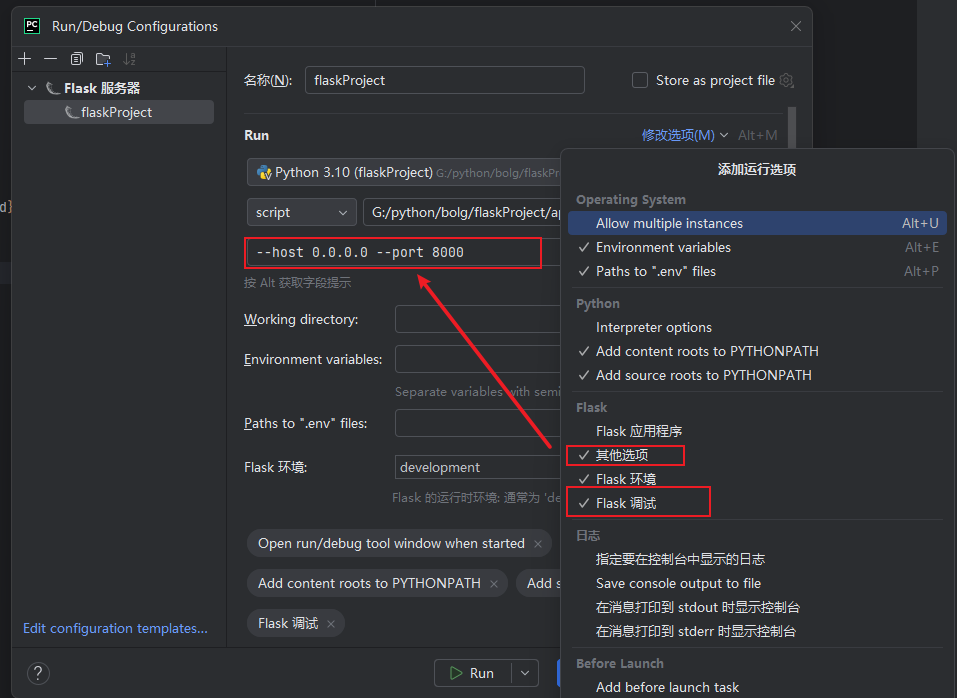Click the gear icon beside Store as project file
This screenshot has width=957, height=698.
785,80
